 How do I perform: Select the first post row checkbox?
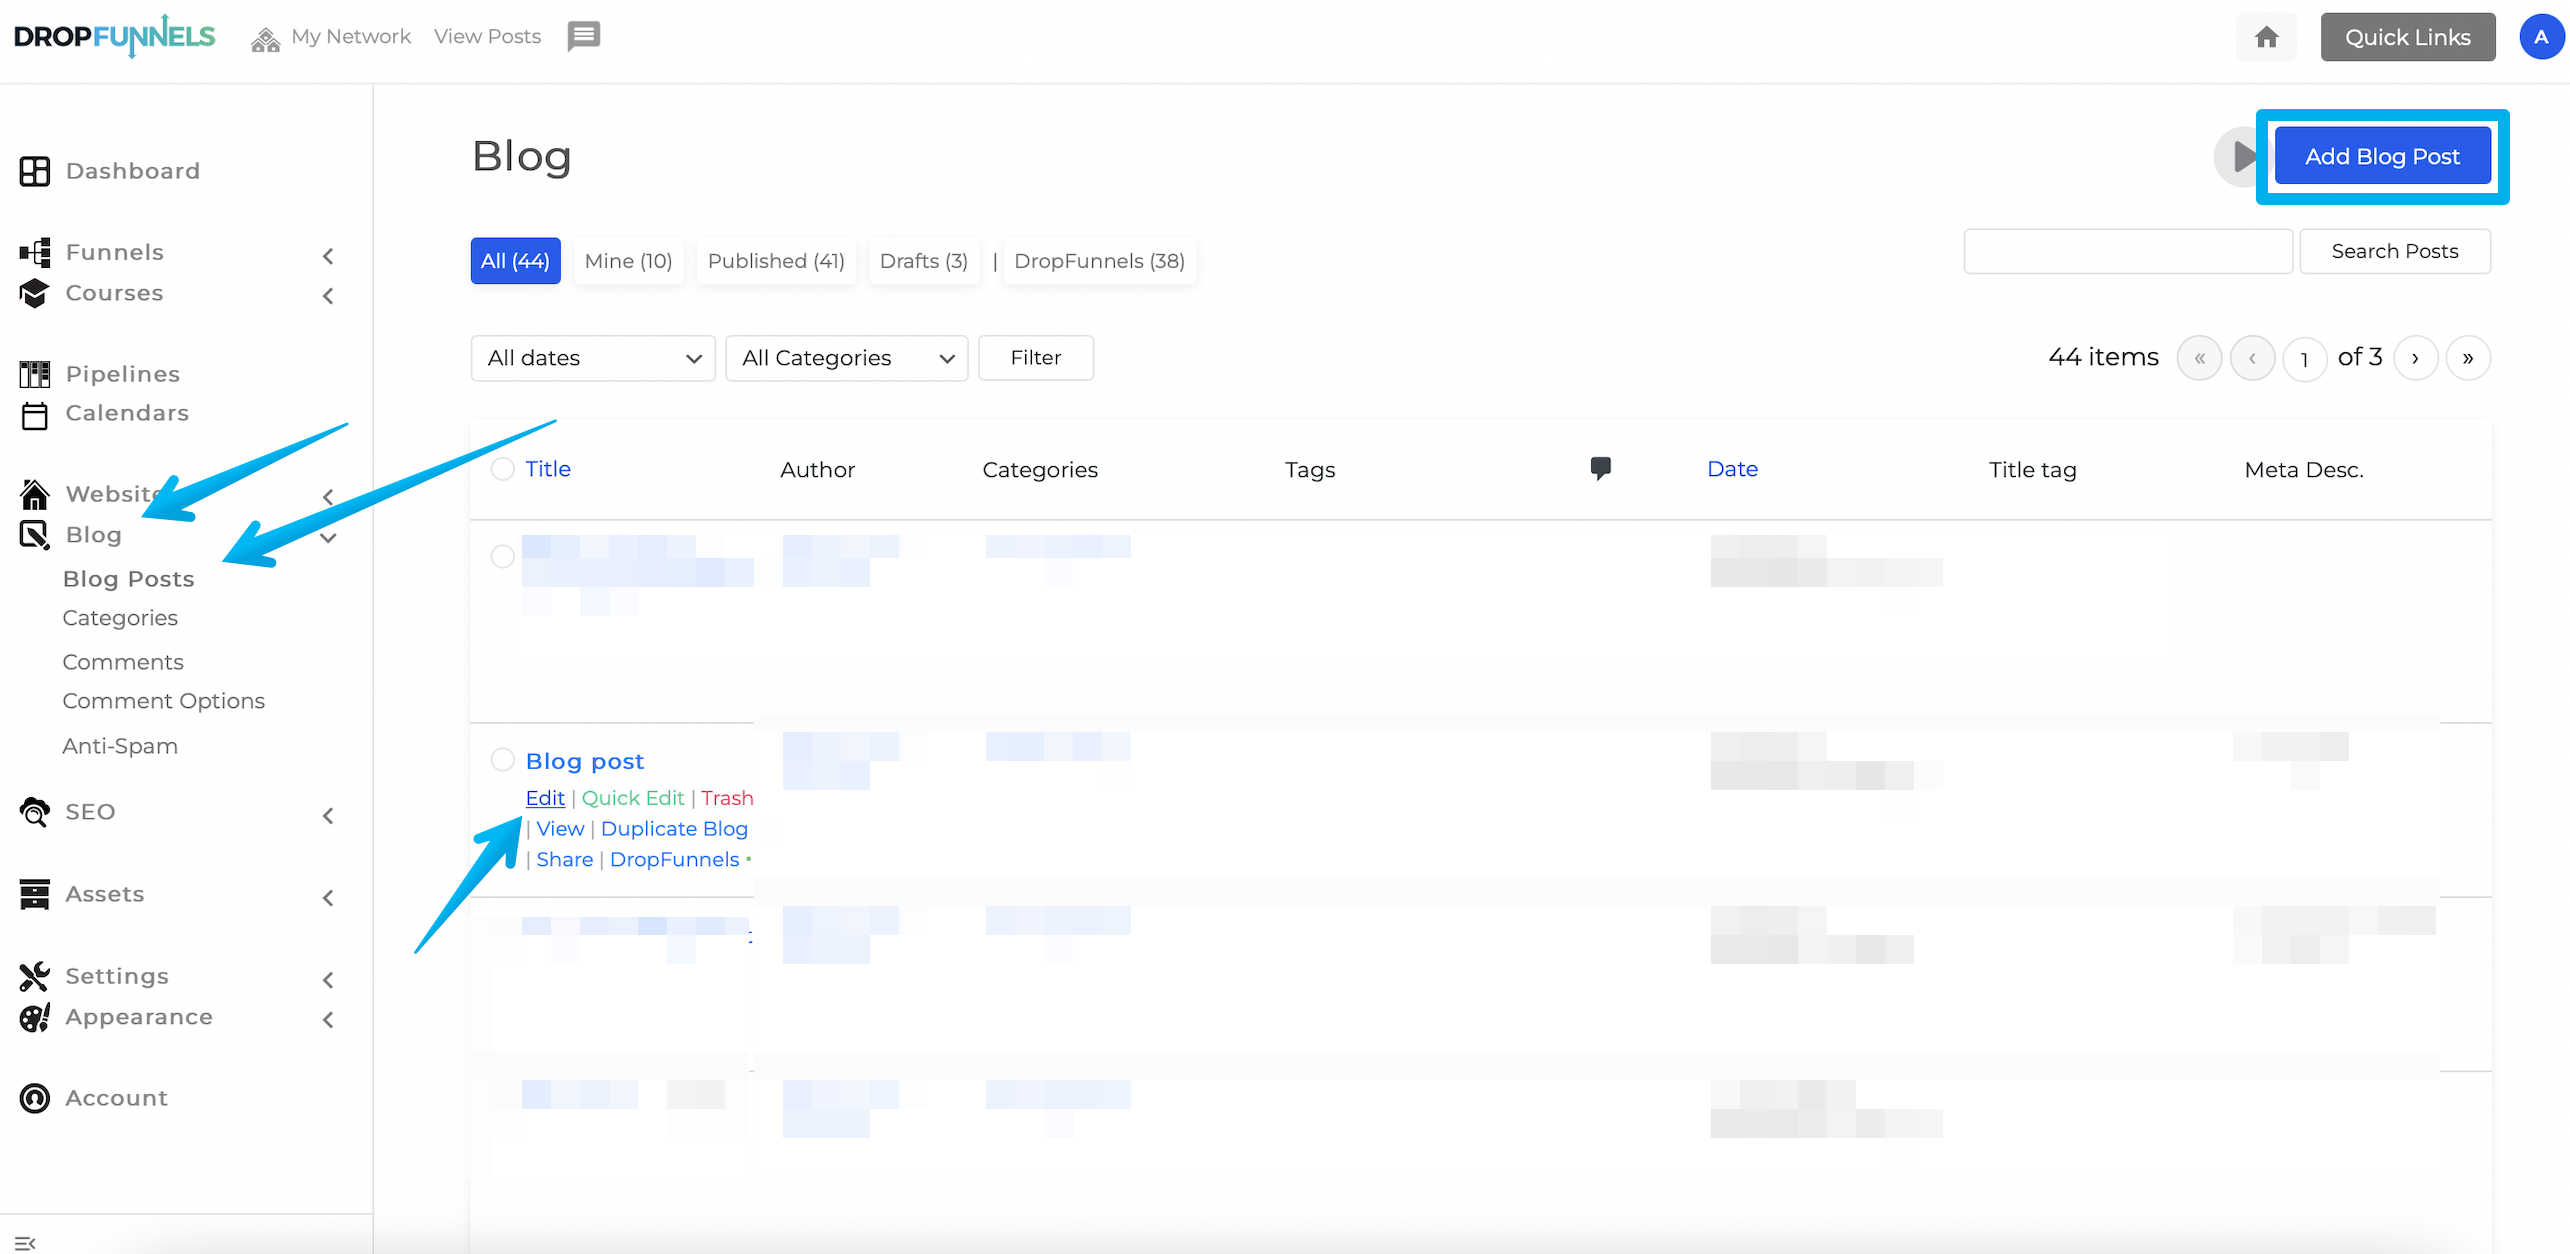click(x=503, y=556)
